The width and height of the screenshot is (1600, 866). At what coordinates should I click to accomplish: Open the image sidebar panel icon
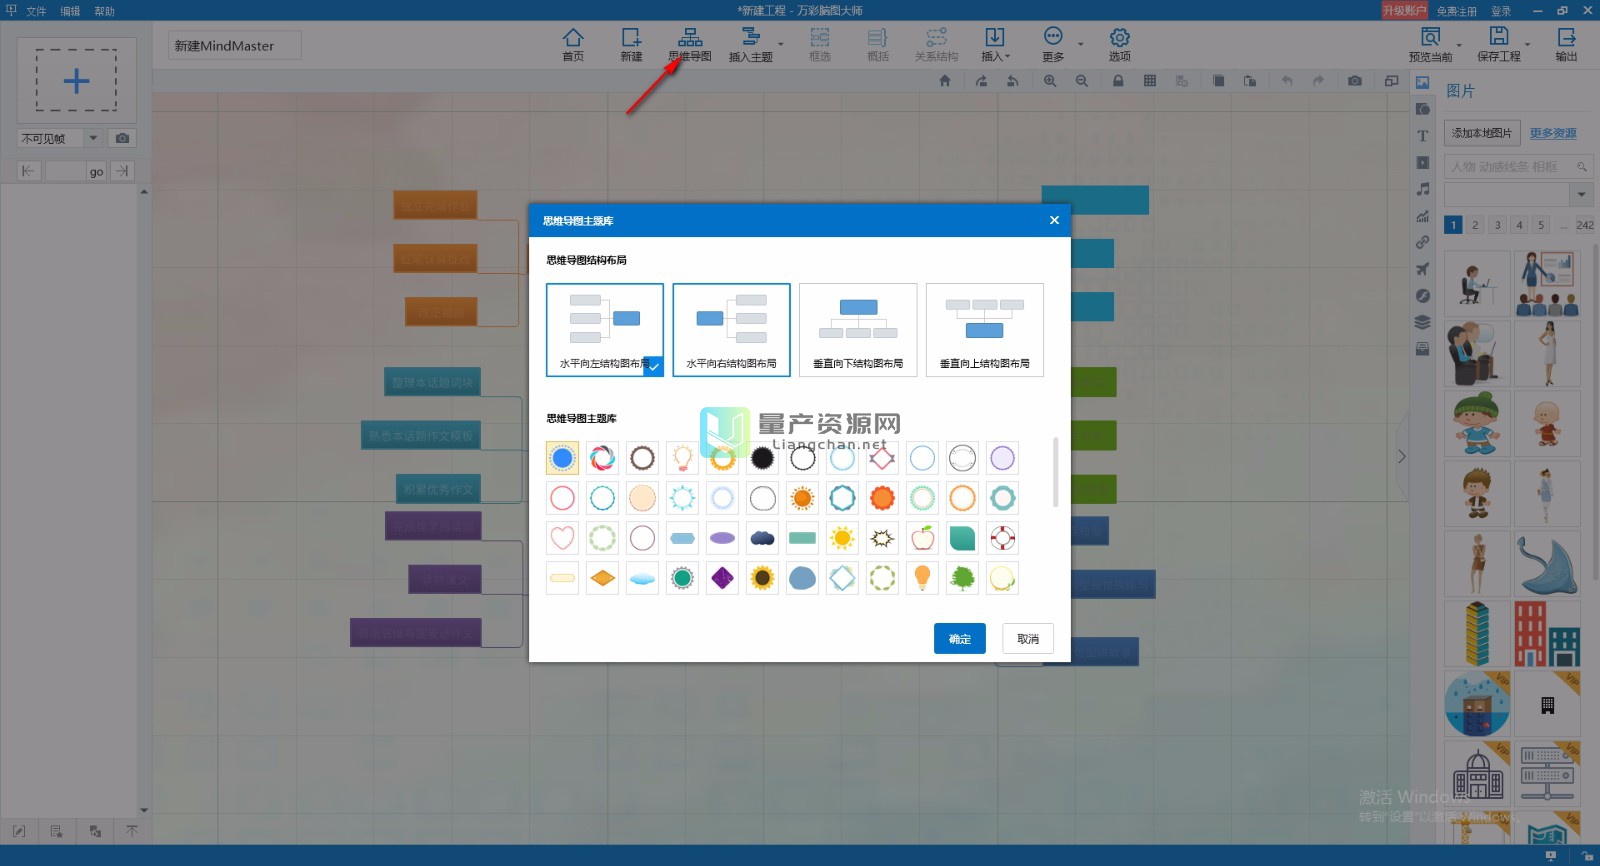(x=1422, y=83)
